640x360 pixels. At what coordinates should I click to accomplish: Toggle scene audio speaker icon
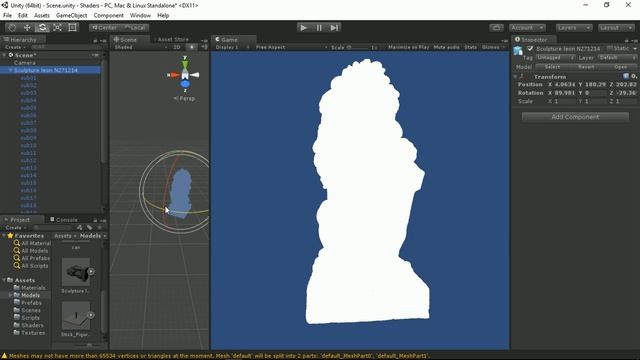tap(204, 47)
